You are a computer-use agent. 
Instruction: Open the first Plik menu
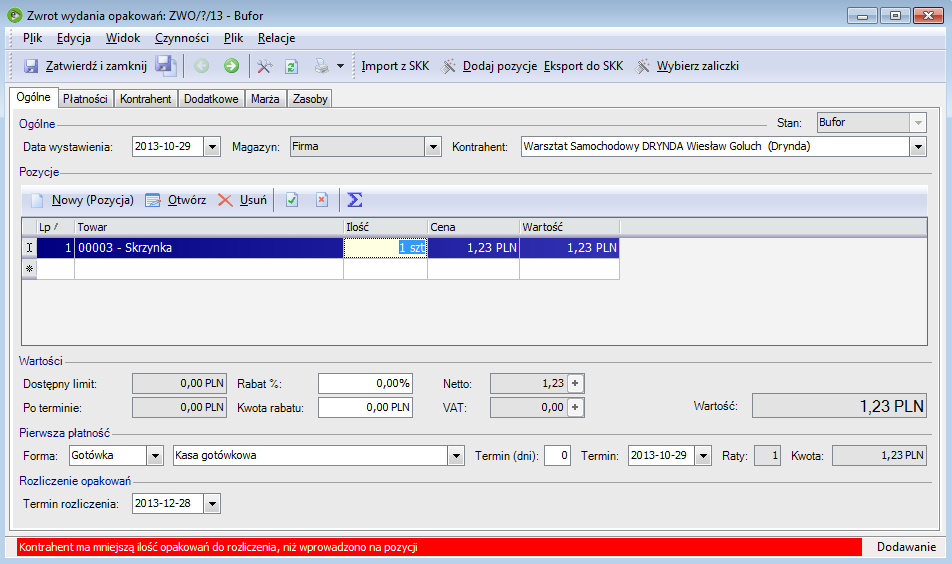point(33,38)
